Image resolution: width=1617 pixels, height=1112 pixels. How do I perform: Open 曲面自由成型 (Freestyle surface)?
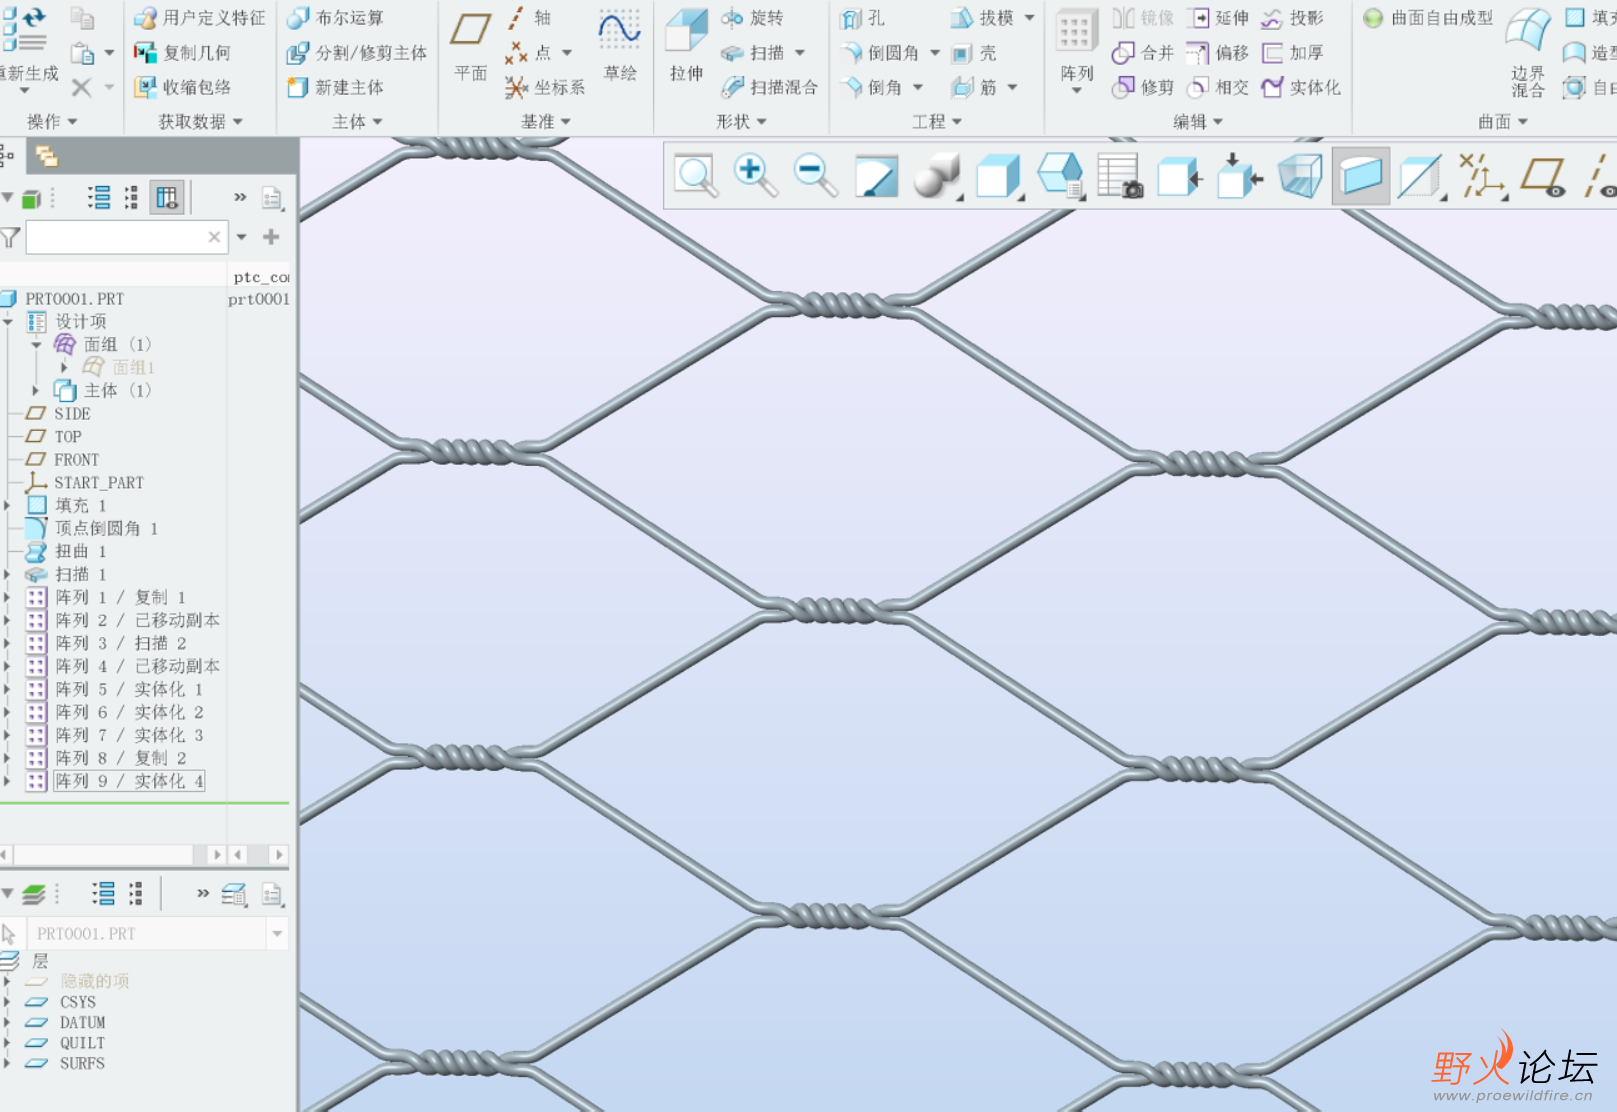1428,18
